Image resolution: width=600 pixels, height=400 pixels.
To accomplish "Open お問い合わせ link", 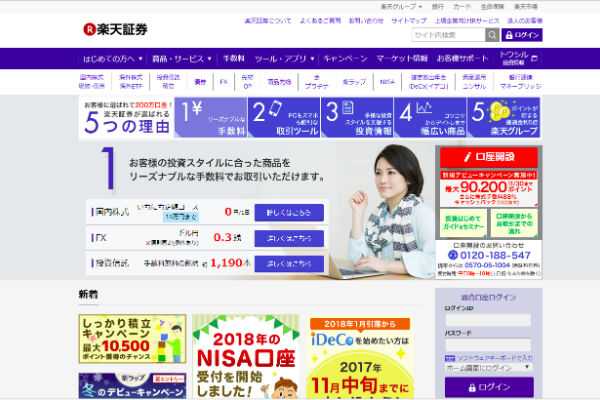I will pyautogui.click(x=366, y=21).
